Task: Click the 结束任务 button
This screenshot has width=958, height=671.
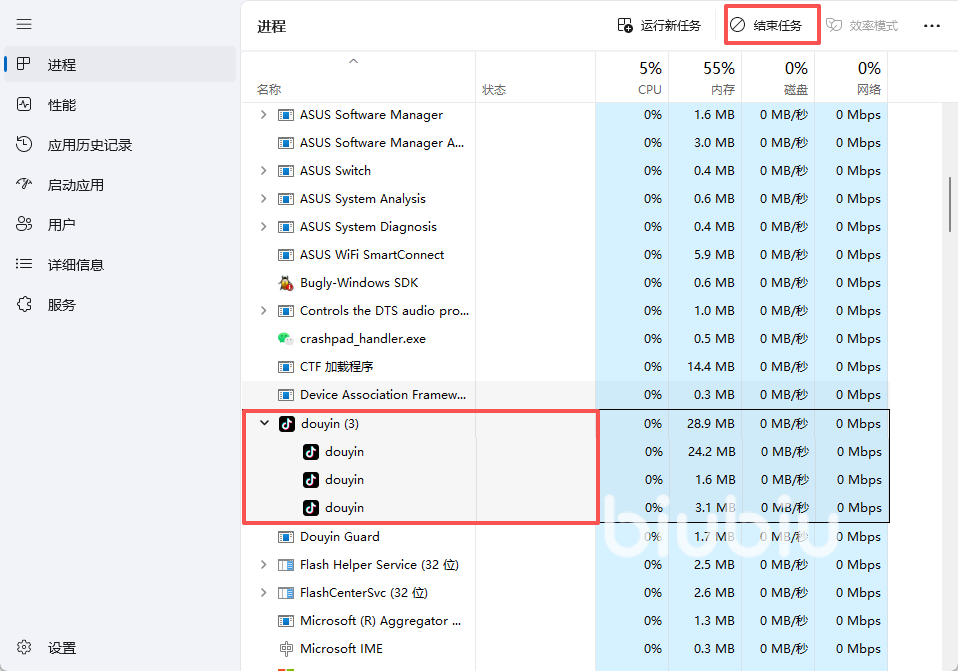Action: [x=771, y=26]
